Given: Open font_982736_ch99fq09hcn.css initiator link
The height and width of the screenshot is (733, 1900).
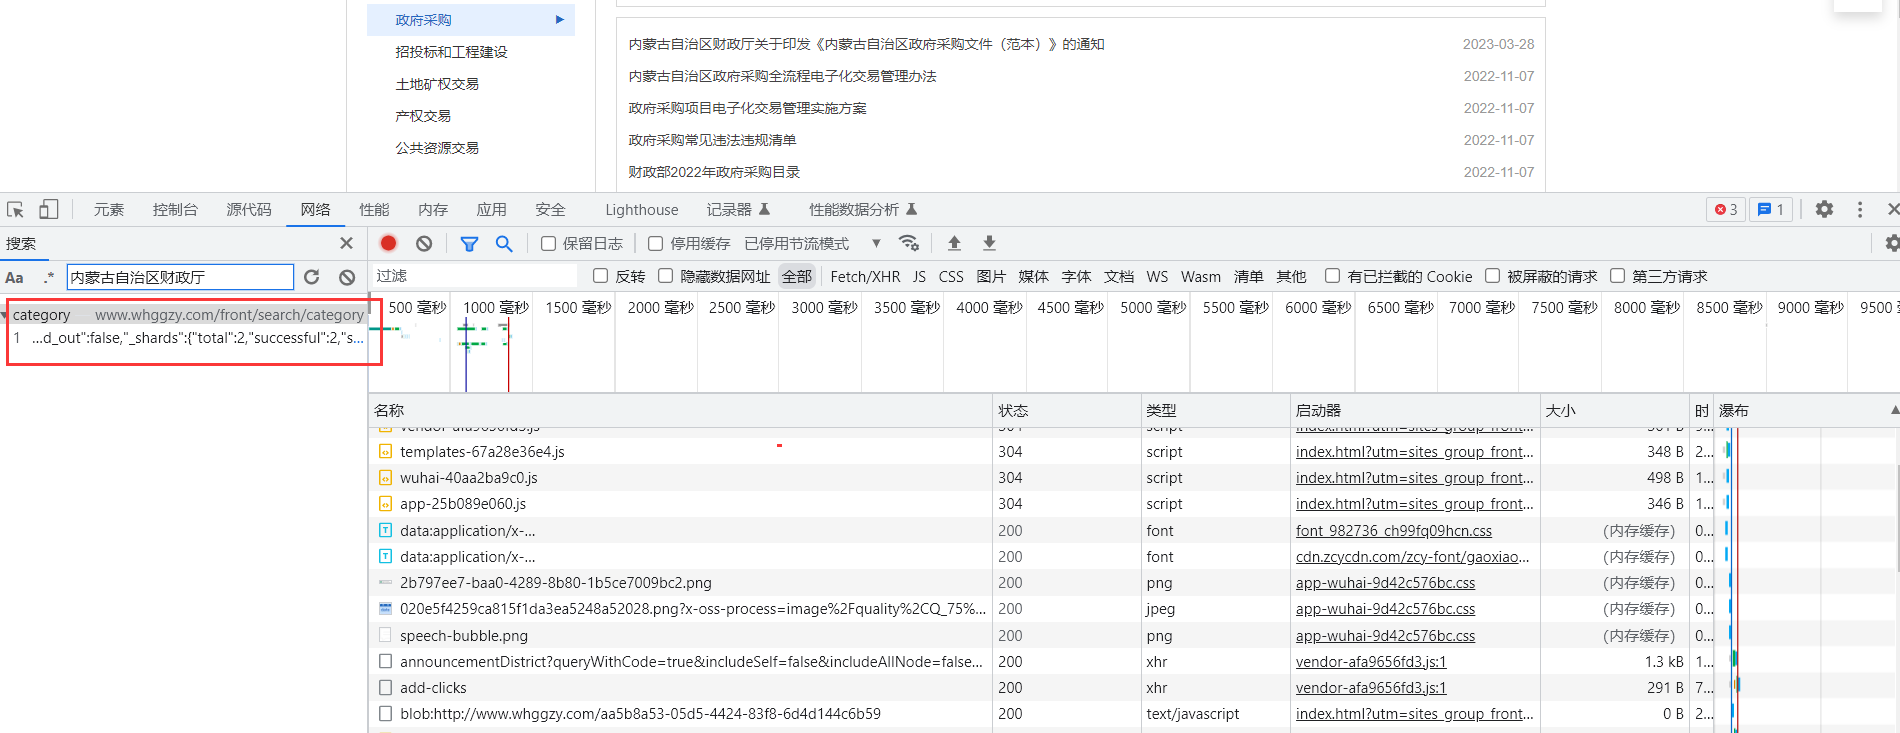Looking at the screenshot, I should [1394, 531].
